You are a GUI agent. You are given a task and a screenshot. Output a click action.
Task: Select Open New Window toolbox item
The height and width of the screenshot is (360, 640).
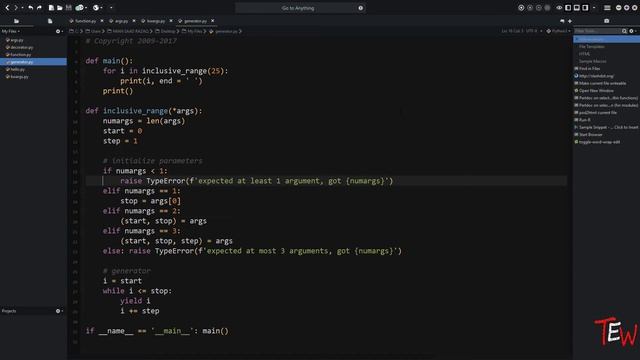point(593,91)
